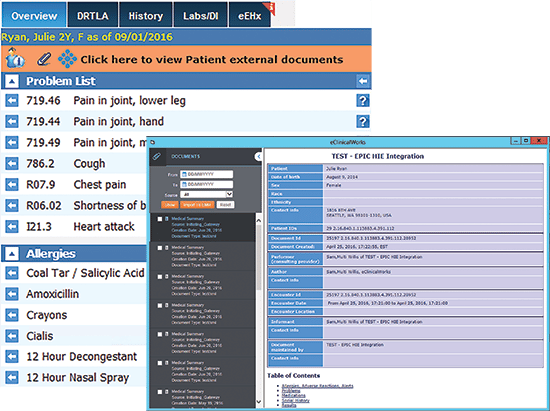
Task: Click the paperclip attachment icon in orange bar
Action: coord(44,59)
